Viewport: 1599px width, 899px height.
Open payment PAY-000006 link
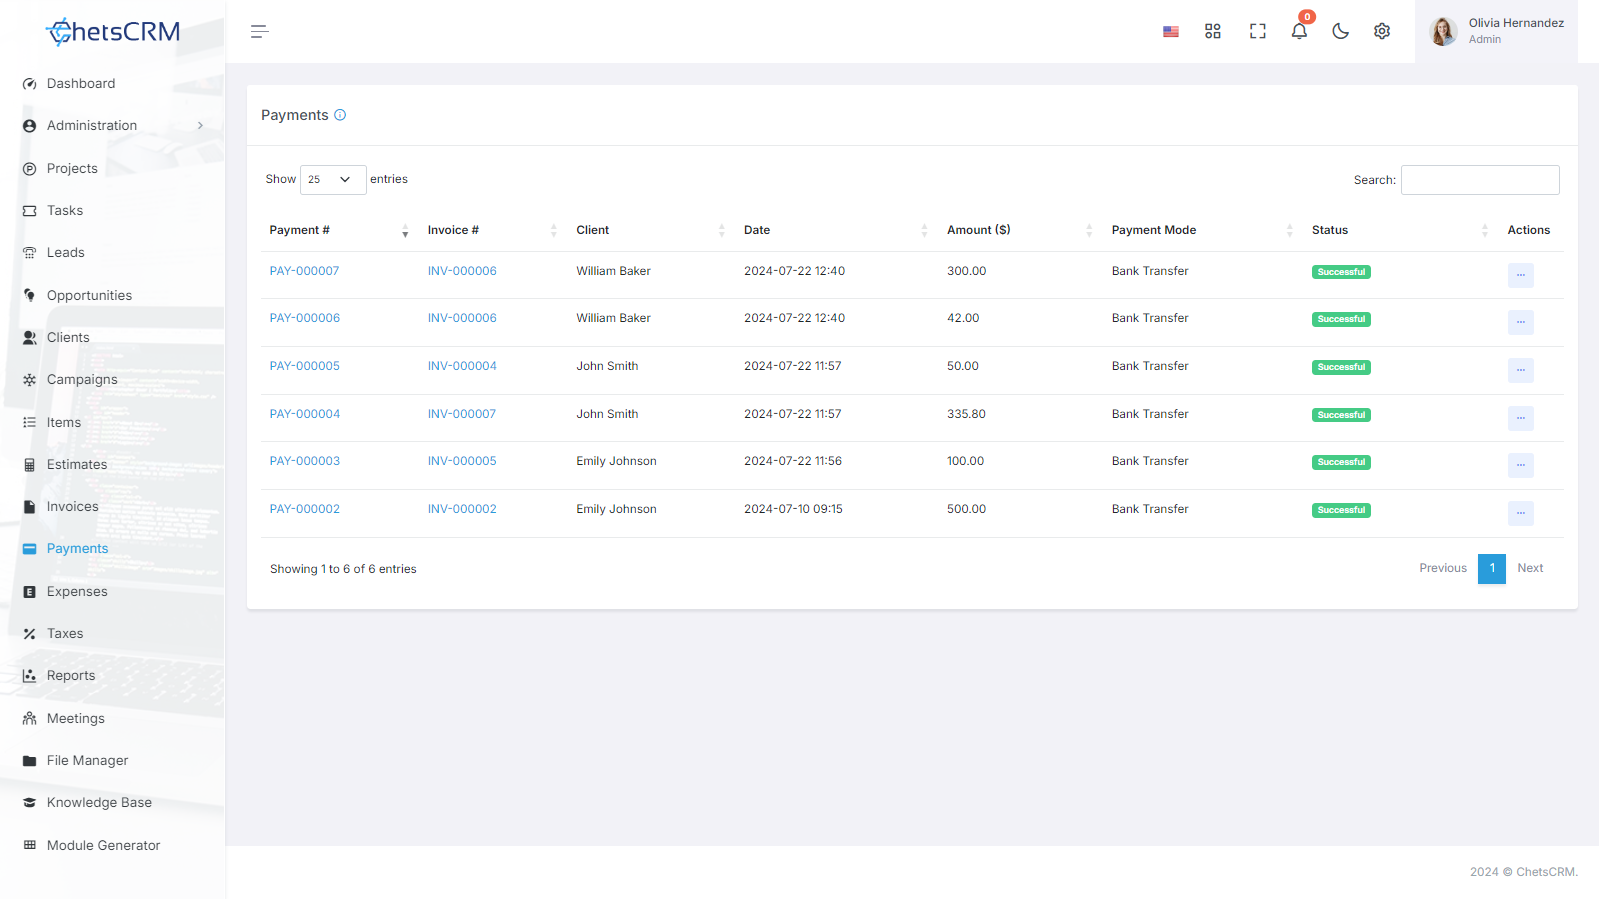[304, 318]
